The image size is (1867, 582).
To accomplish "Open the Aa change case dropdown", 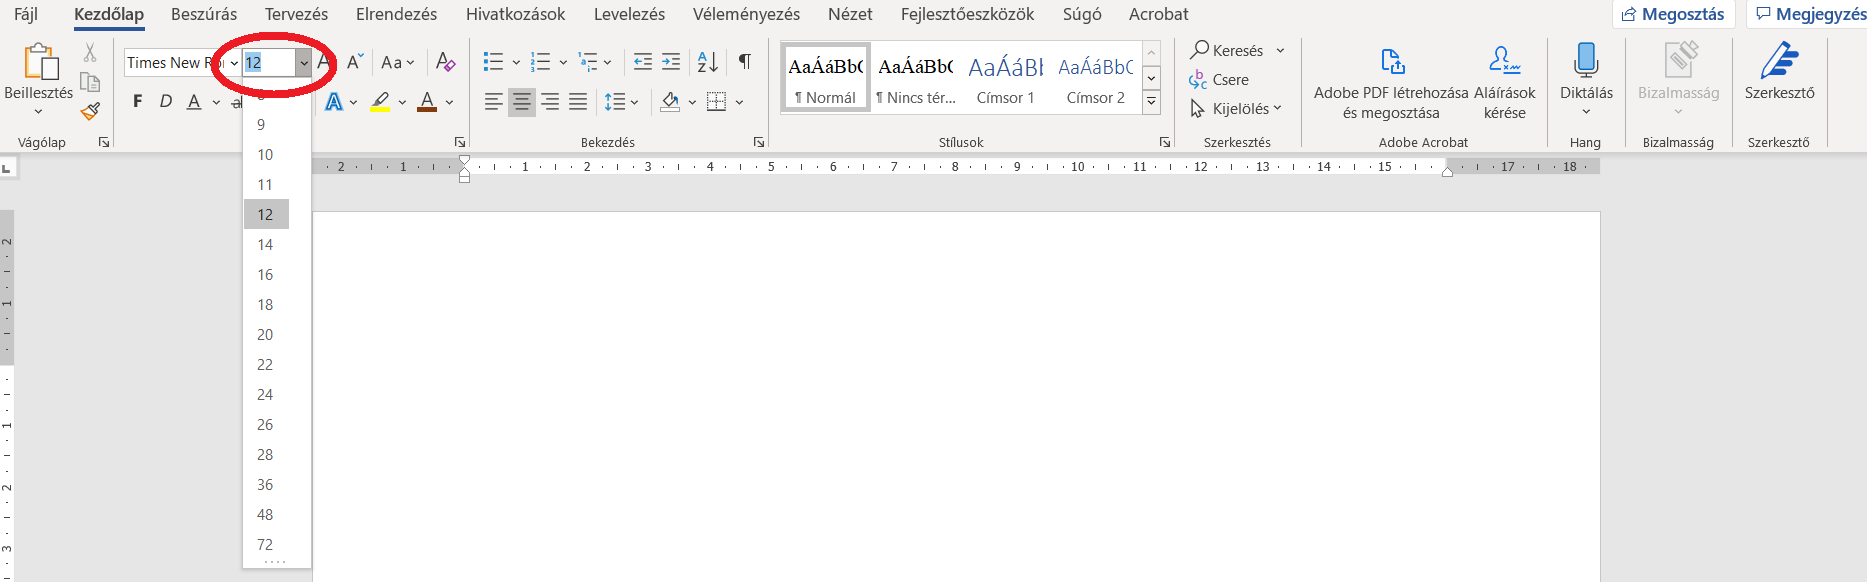I will (x=397, y=62).
